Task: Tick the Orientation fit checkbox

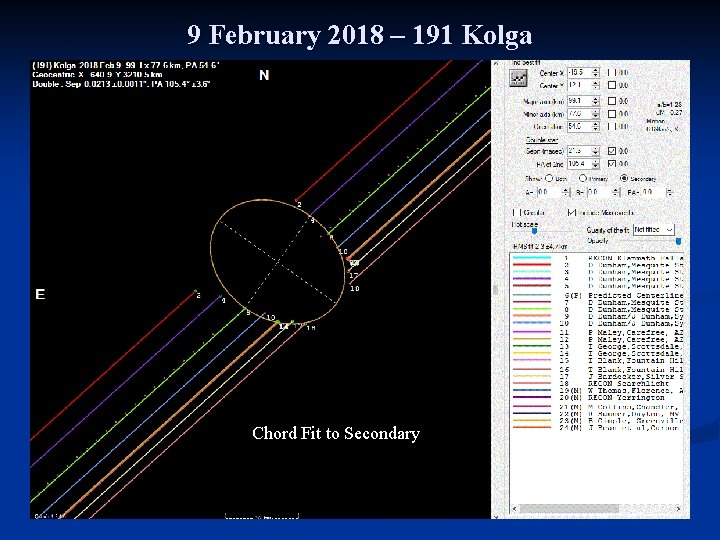Action: coord(611,126)
